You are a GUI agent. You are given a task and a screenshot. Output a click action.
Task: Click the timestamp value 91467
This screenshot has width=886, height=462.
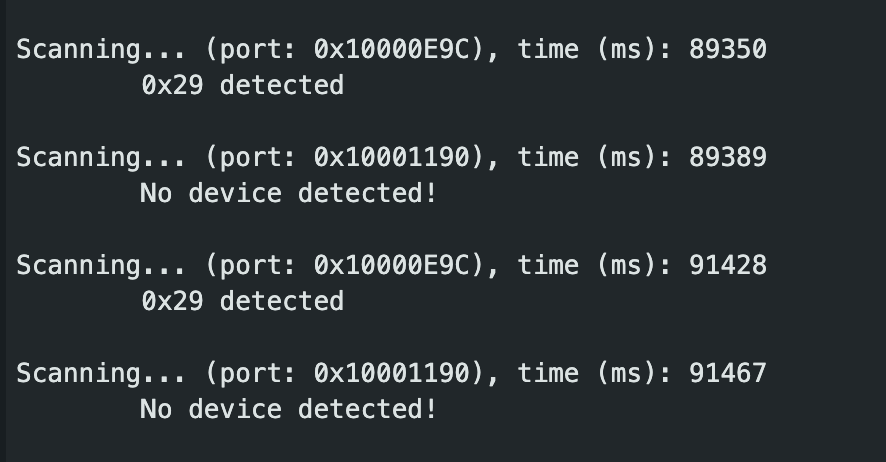click(x=728, y=373)
